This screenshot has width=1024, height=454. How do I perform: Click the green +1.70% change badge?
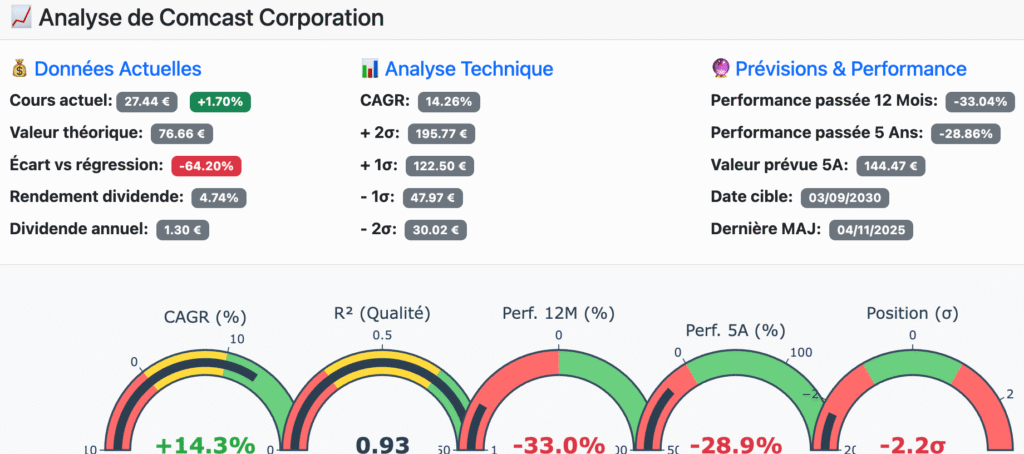220,101
